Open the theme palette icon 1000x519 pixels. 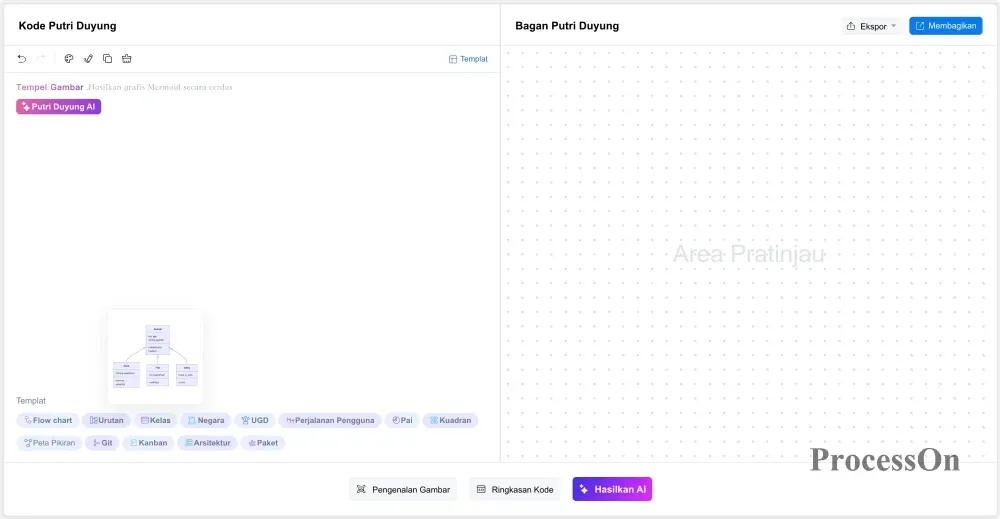pos(69,59)
